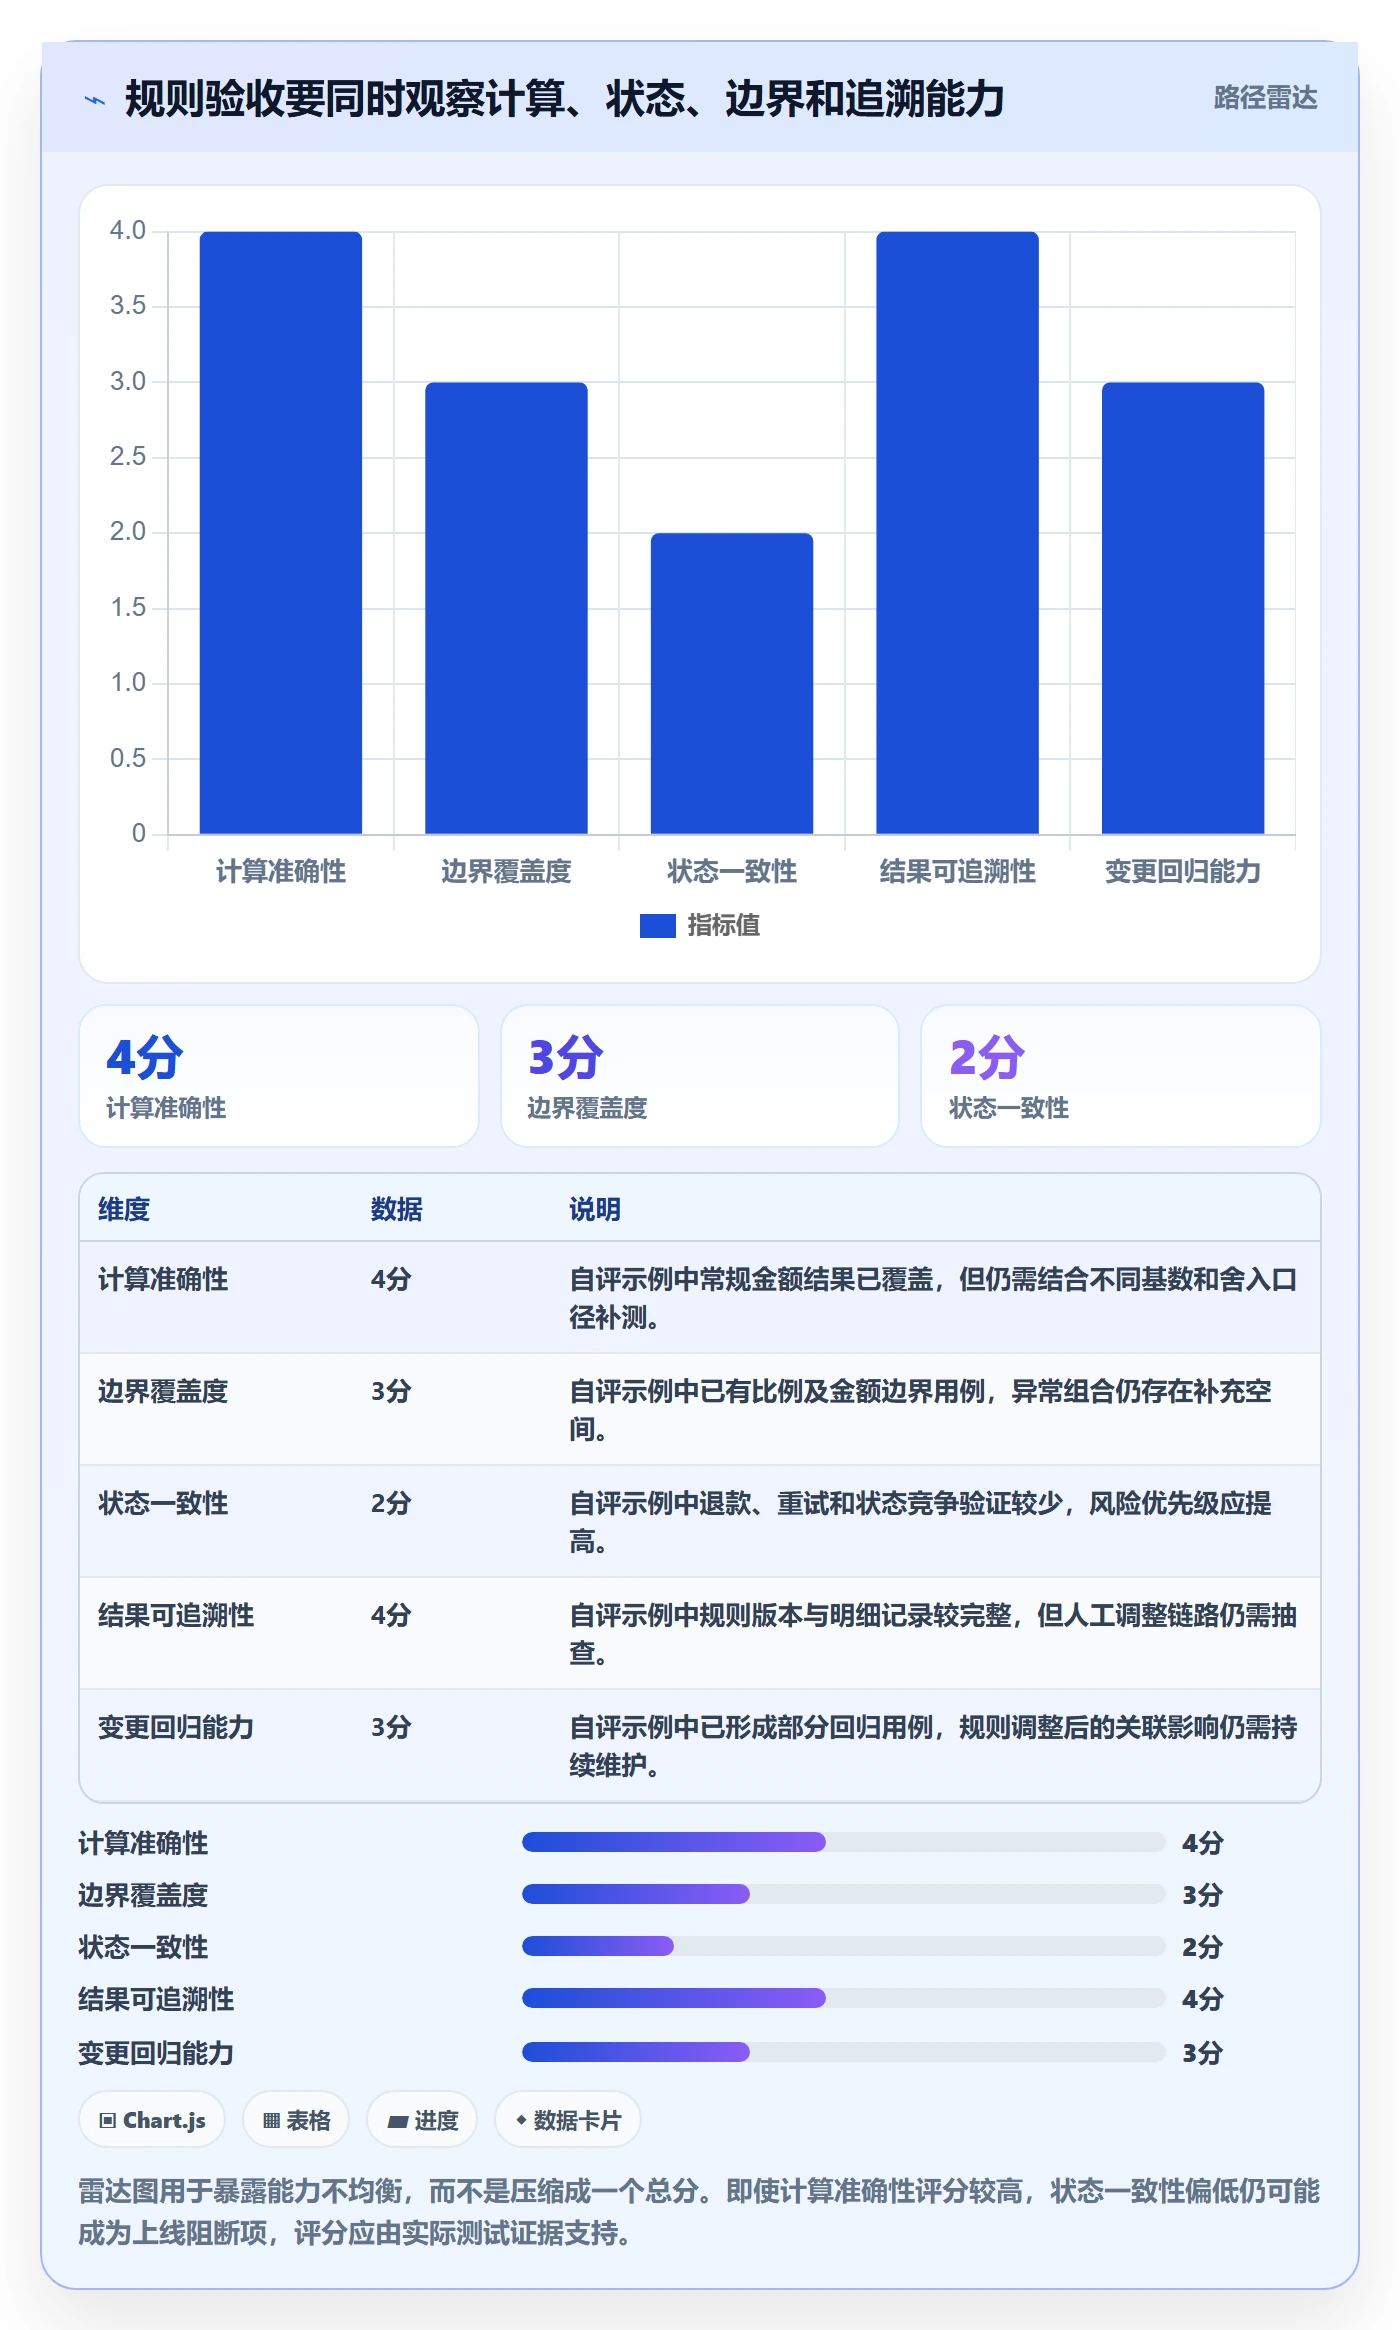This screenshot has height=2330, width=1400.
Task: Click the 边界覆盖度 progress bar
Action: (843, 1894)
